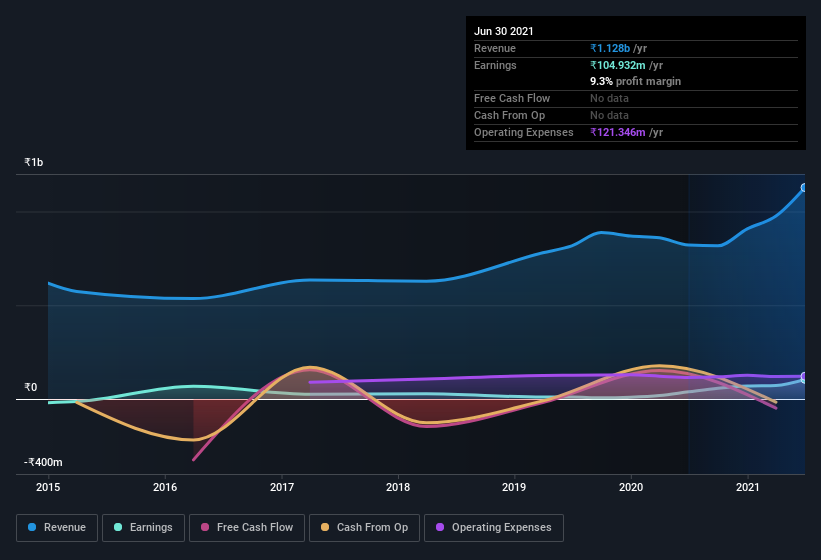
Task: Click the Jun 30 2021 tooltip date
Action: 504,31
